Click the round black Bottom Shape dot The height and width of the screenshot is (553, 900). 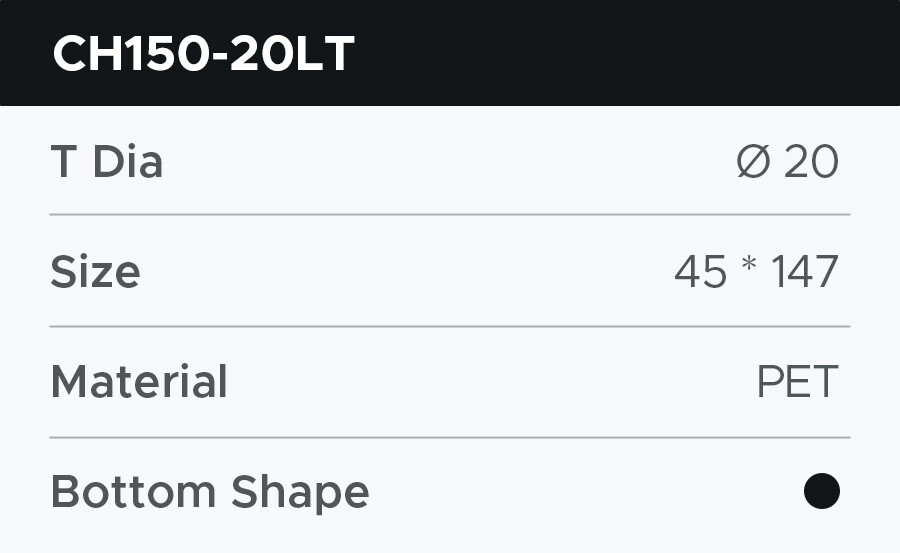(x=821, y=491)
